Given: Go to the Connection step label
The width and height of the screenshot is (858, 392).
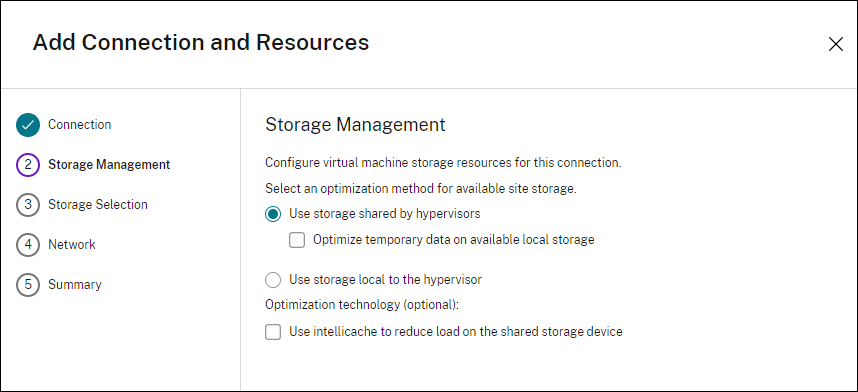Looking at the screenshot, I should pyautogui.click(x=79, y=124).
